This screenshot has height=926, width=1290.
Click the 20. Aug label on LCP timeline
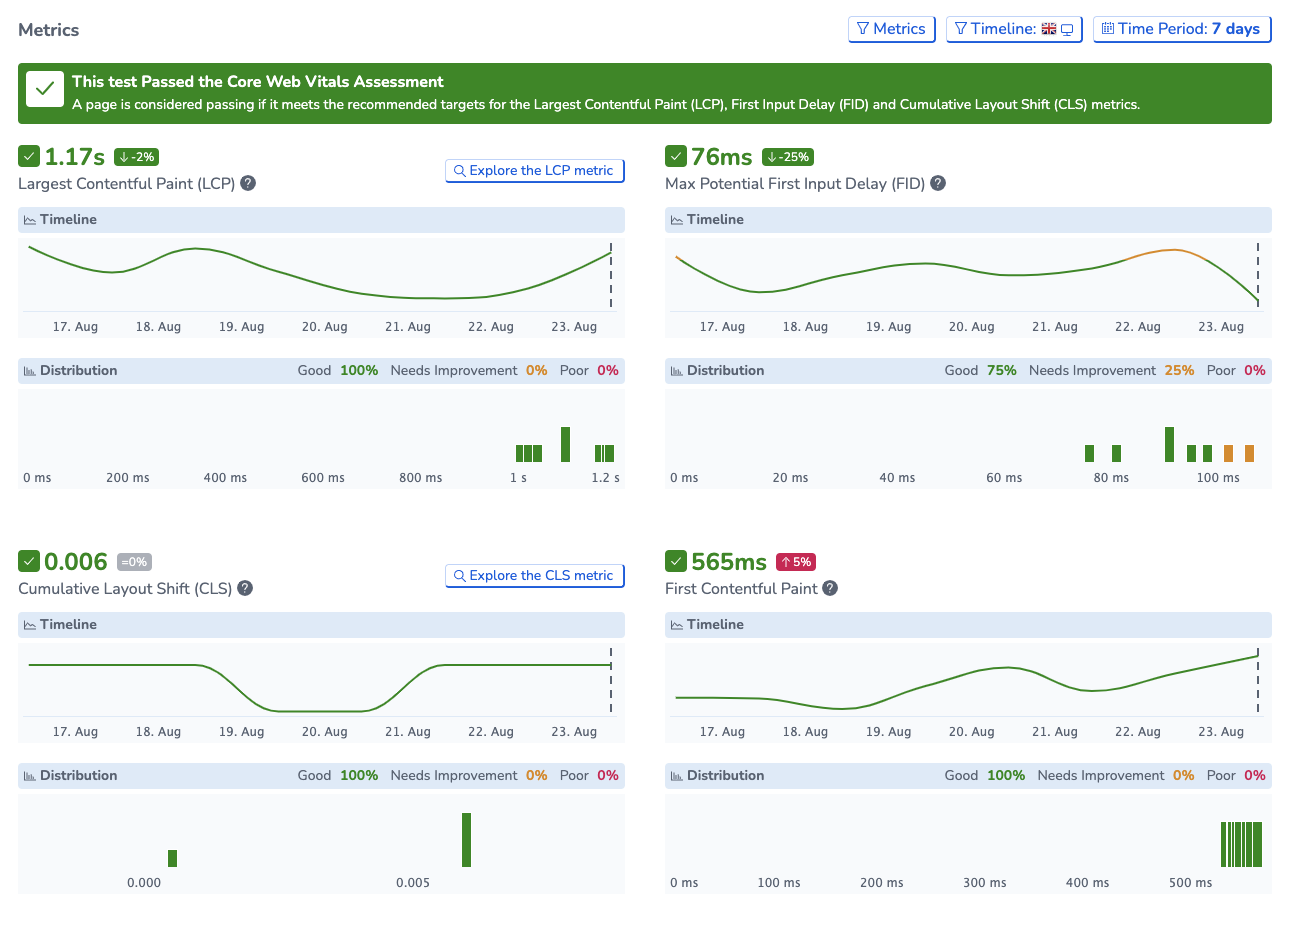point(325,327)
